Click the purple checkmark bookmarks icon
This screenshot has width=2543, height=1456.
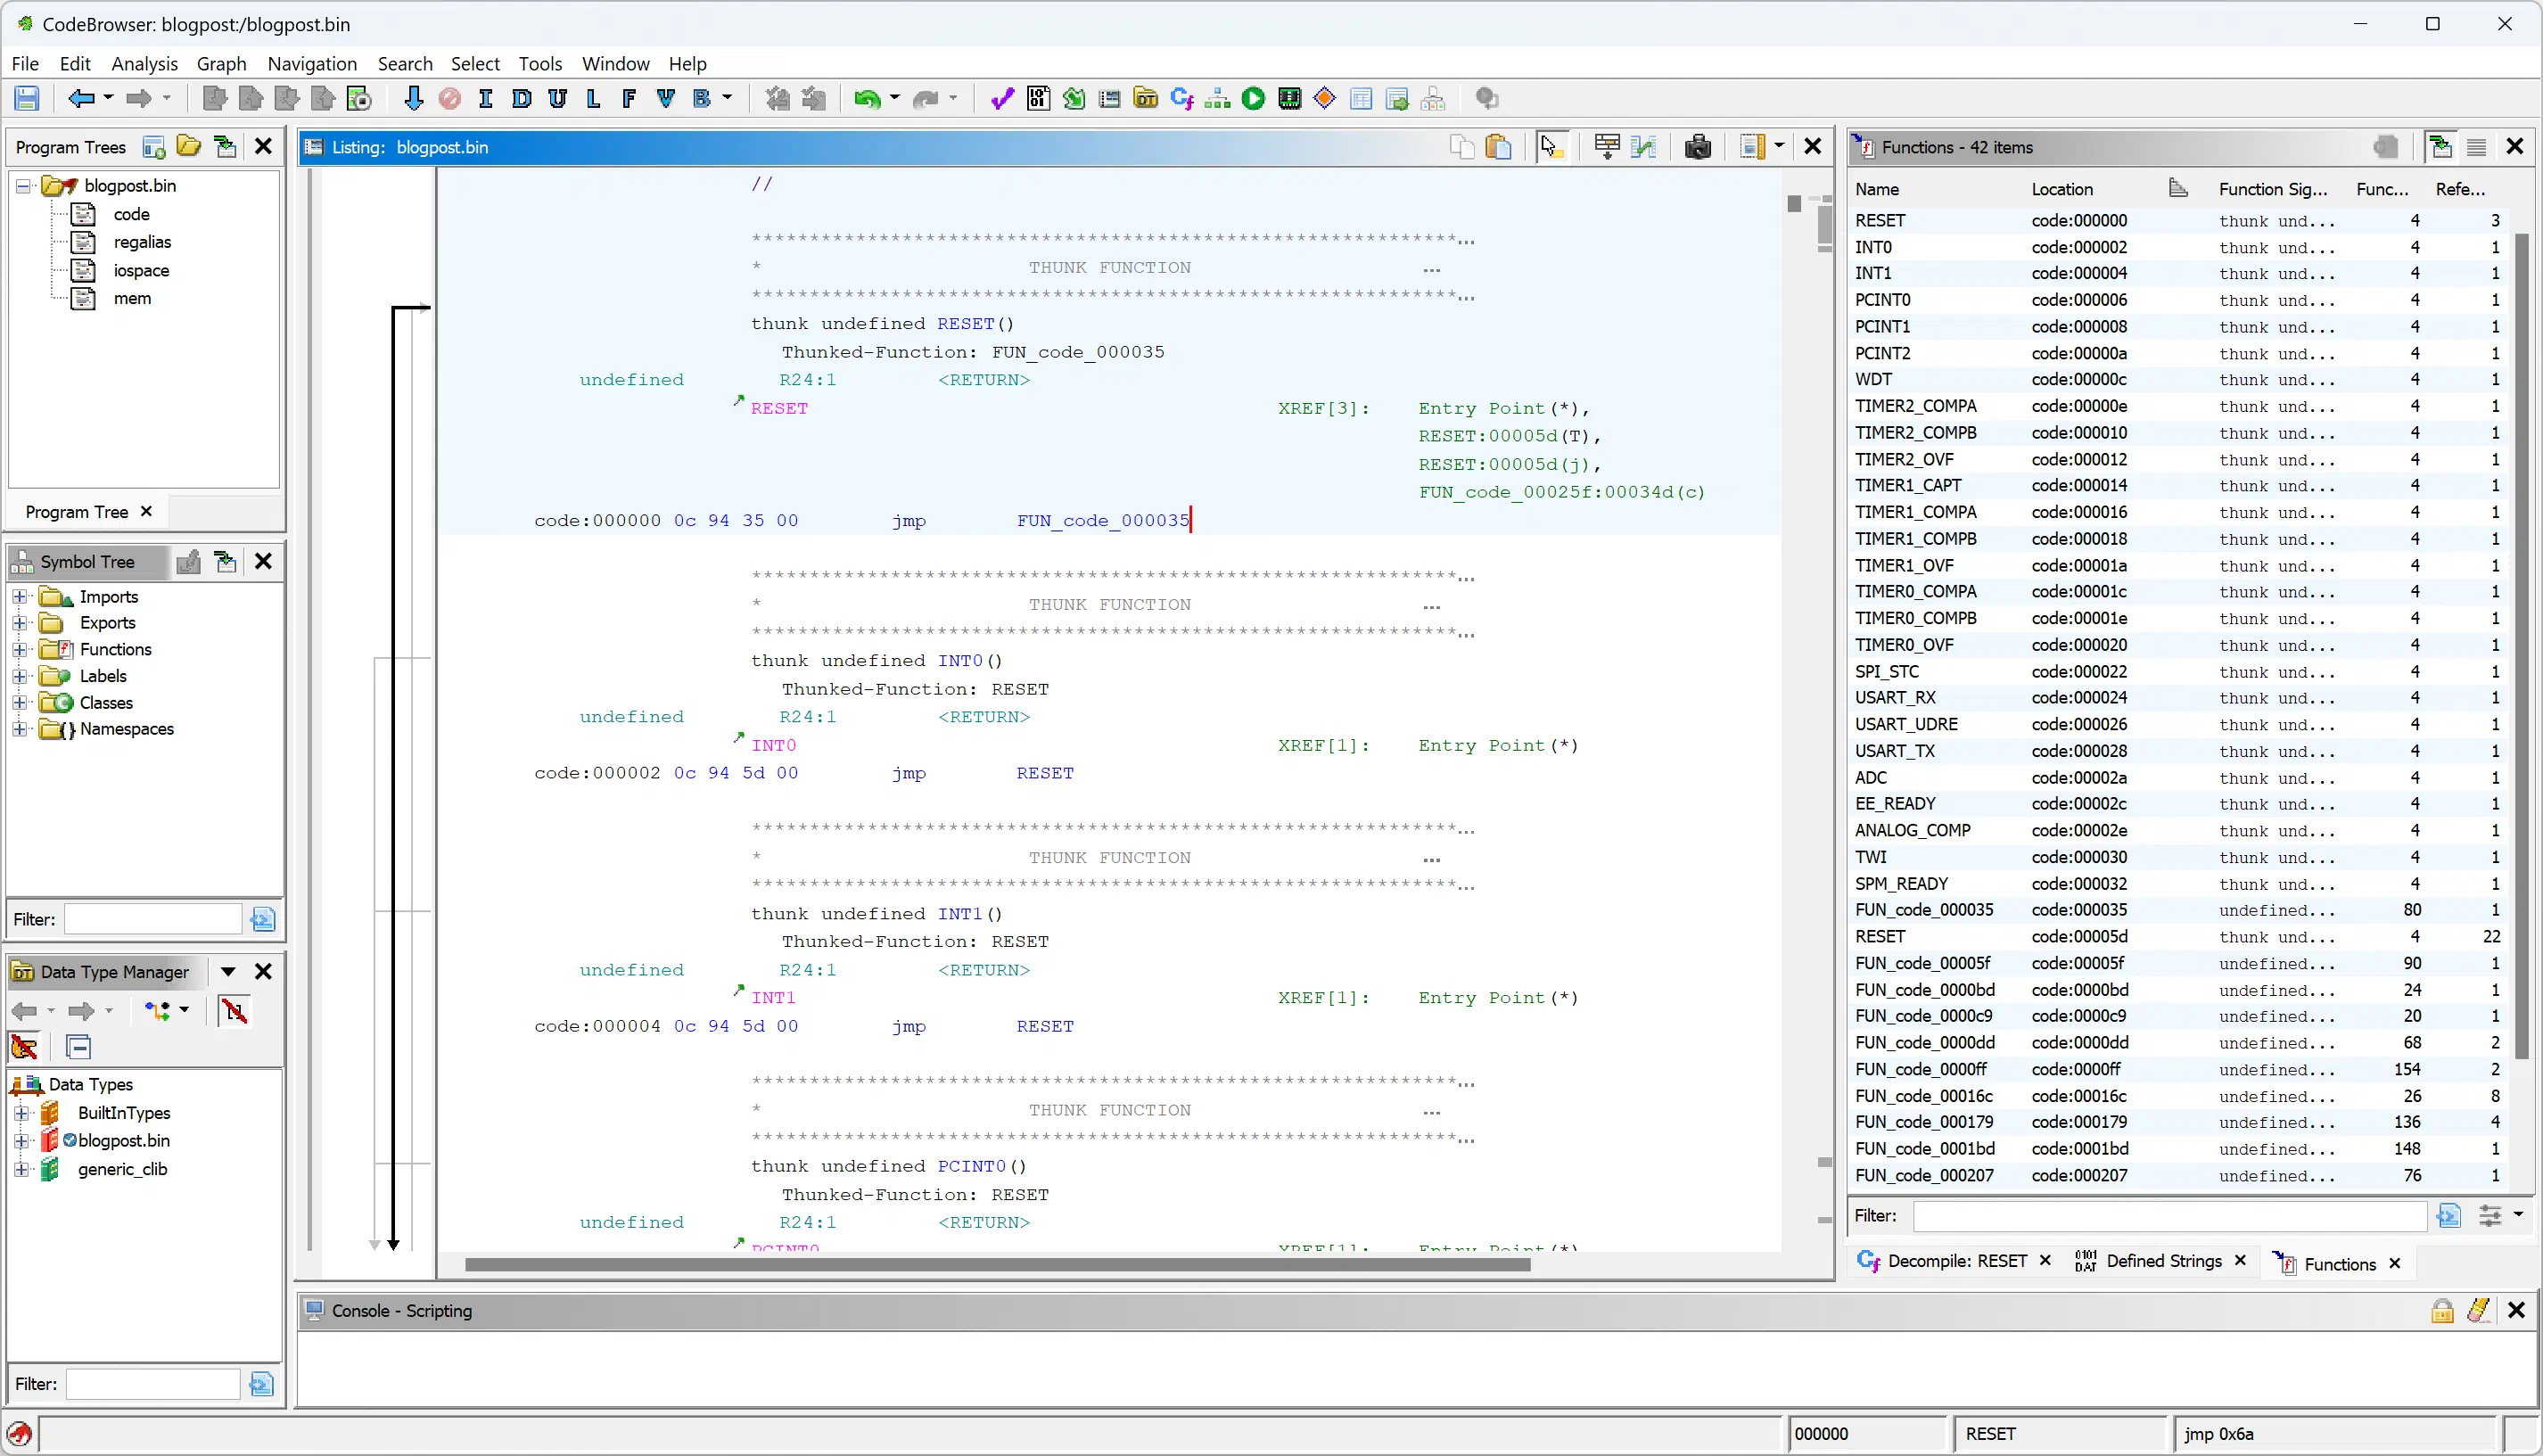[x=1002, y=98]
